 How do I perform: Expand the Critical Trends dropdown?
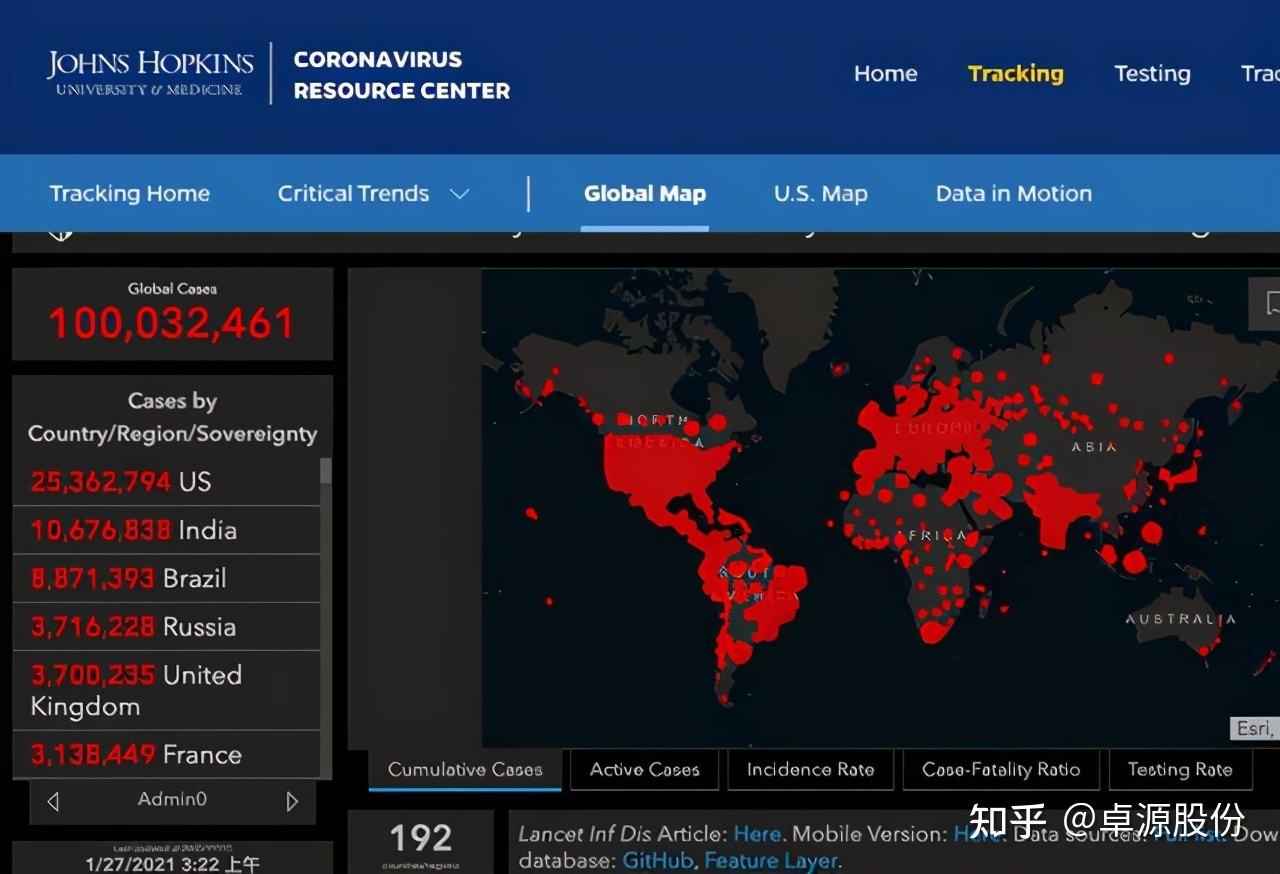[373, 193]
